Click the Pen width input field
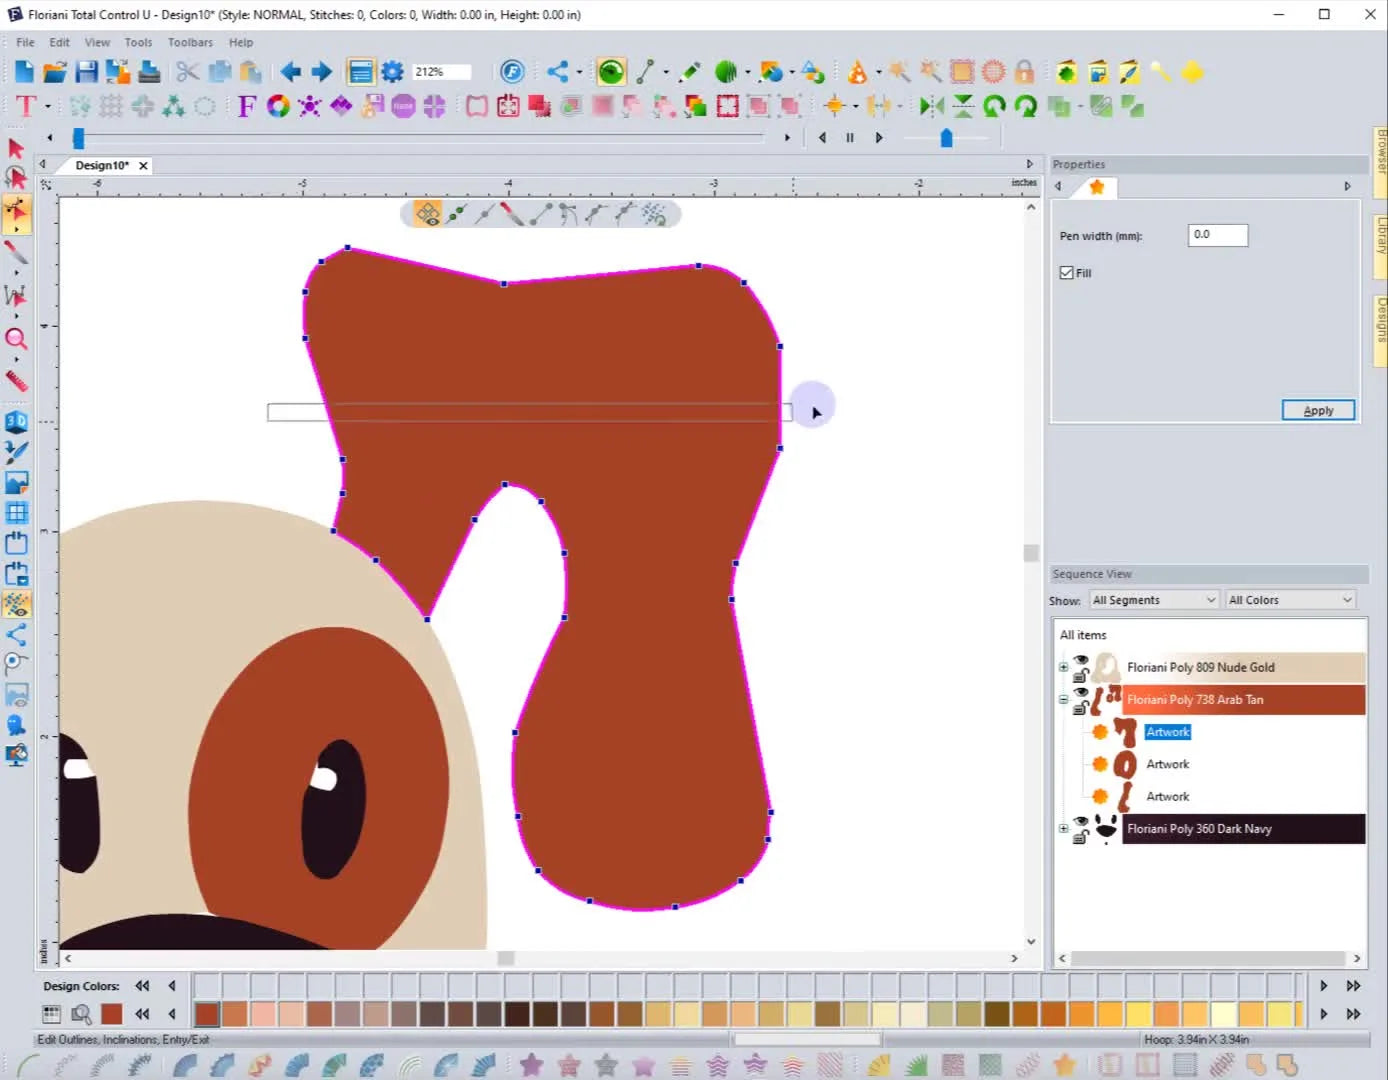 [1217, 235]
